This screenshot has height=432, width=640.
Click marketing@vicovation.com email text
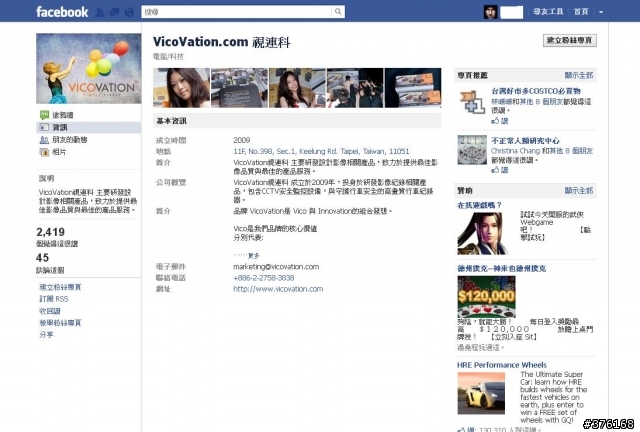276,267
